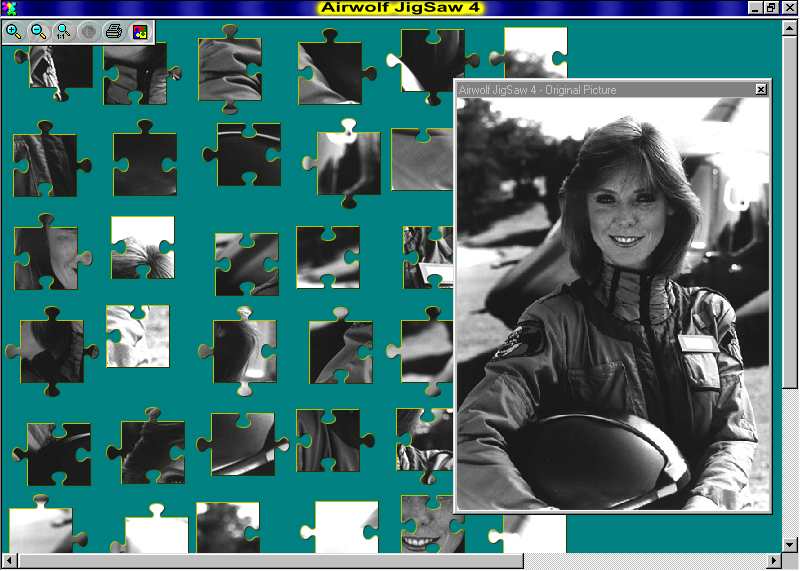800x571 pixels.
Task: Click the Original Picture window title bar
Action: coord(612,90)
